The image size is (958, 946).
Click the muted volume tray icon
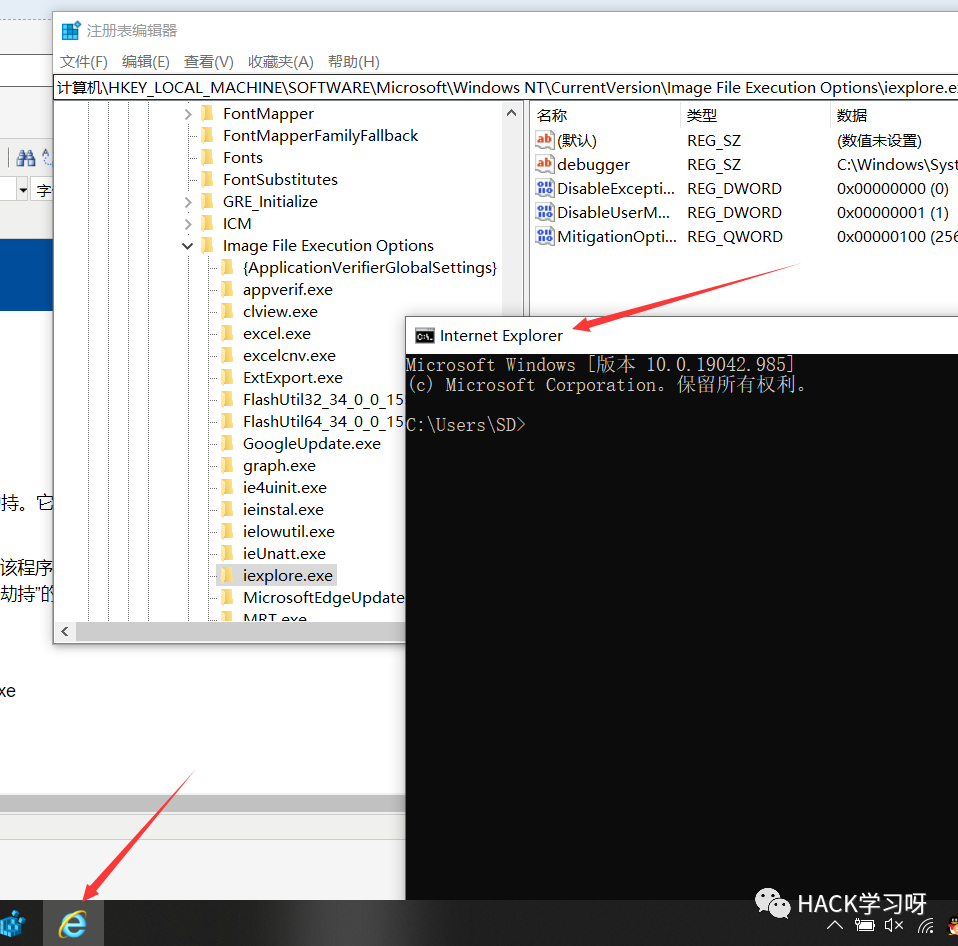(894, 925)
